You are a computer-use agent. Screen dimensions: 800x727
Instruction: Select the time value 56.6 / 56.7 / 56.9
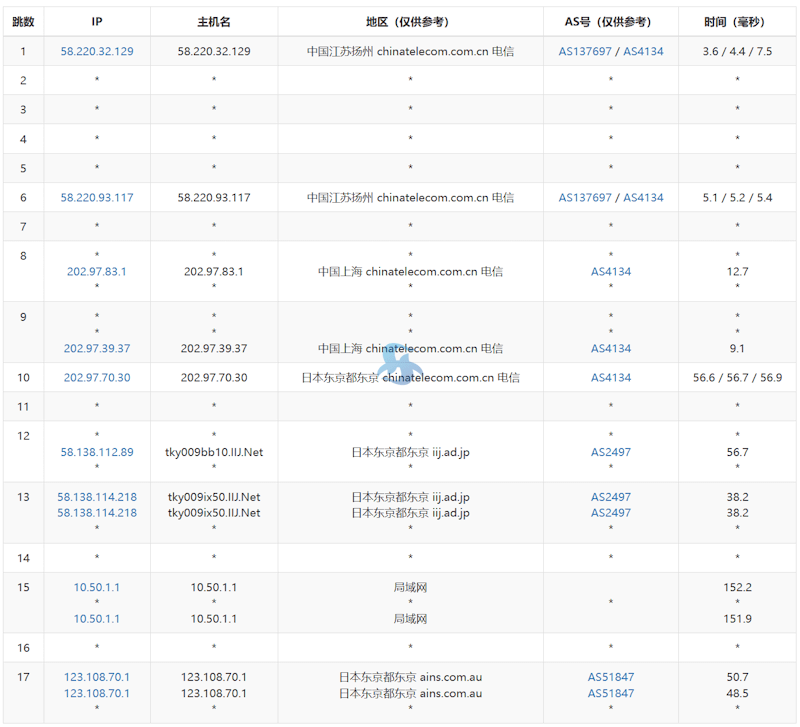[737, 378]
